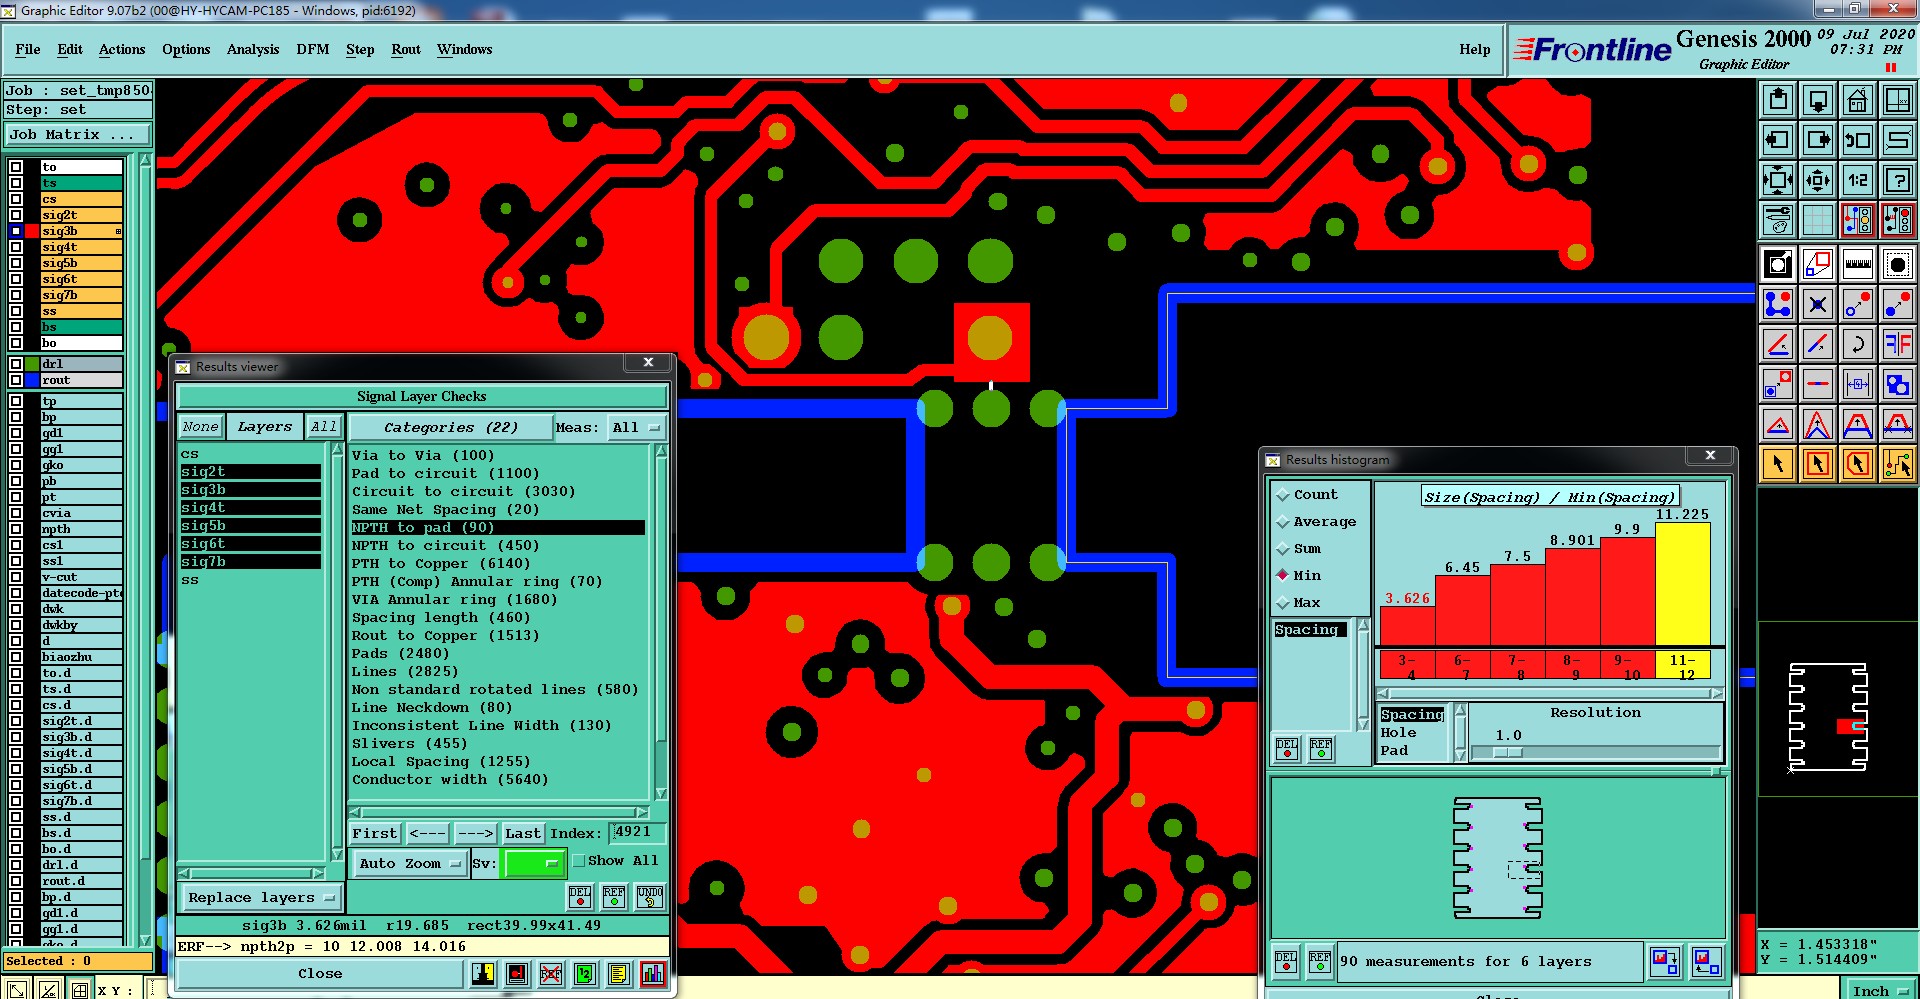Click the crossed-out REF icon in Results viewer
This screenshot has width=1920, height=999.
(551, 973)
